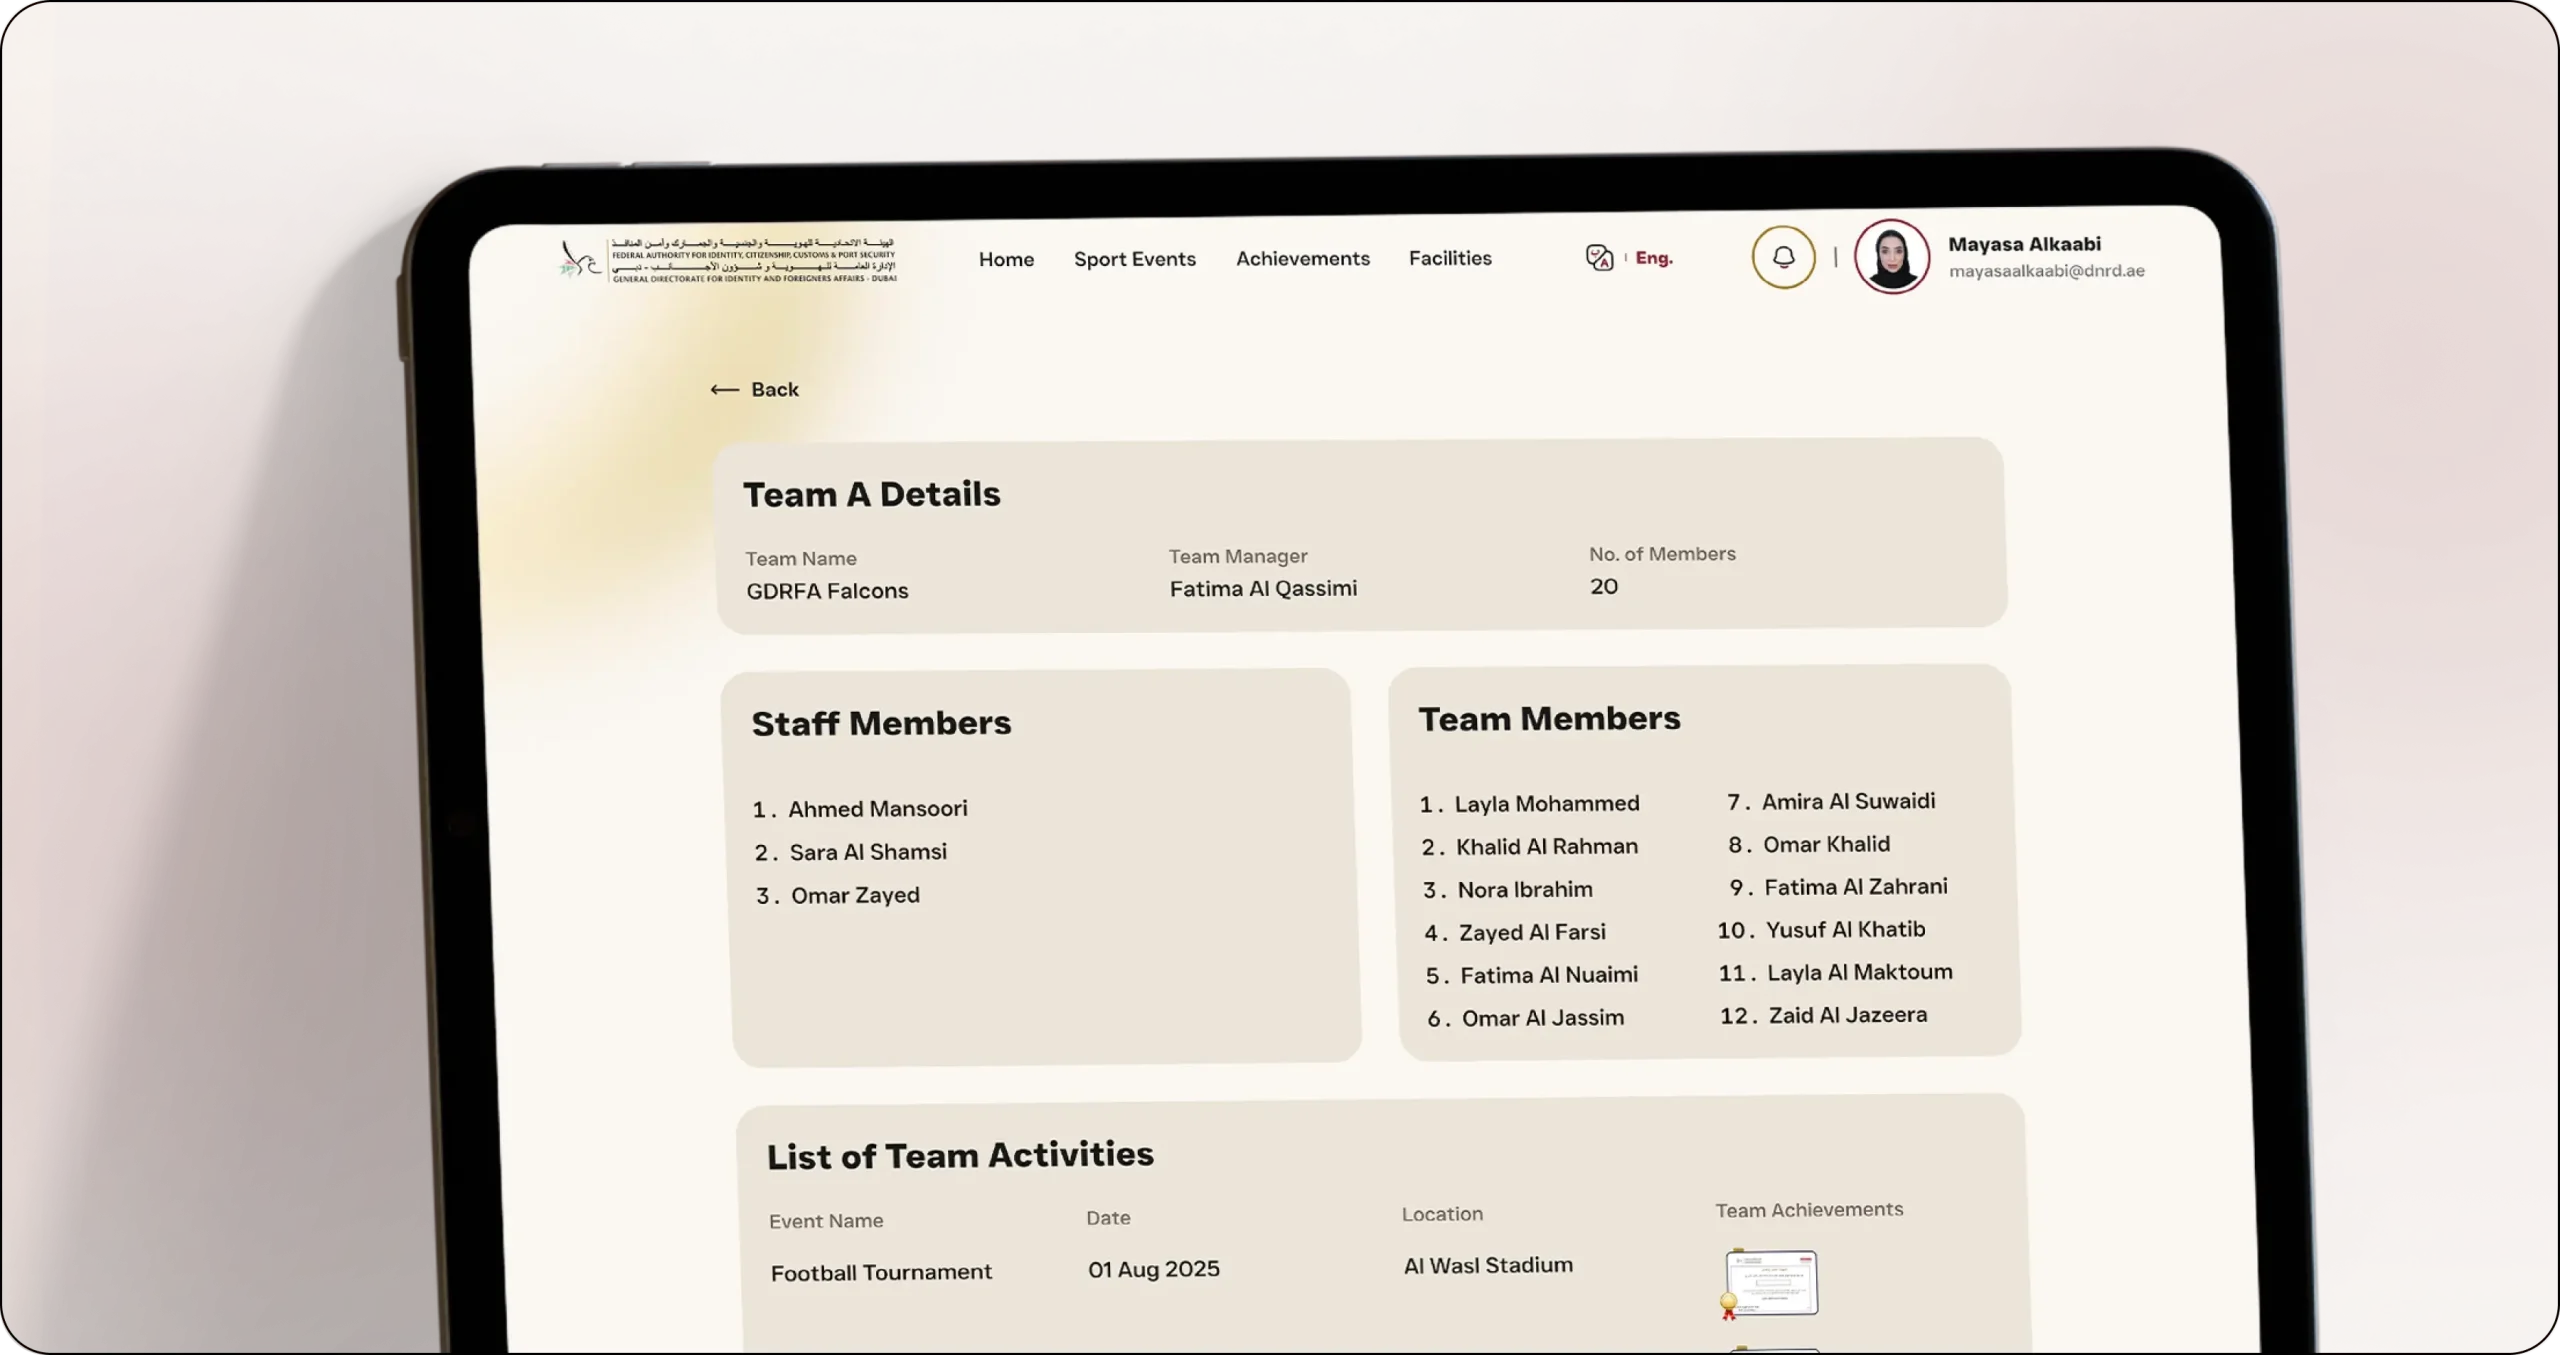Click the Staff Members heading
The image size is (2560, 1355).
click(x=881, y=723)
